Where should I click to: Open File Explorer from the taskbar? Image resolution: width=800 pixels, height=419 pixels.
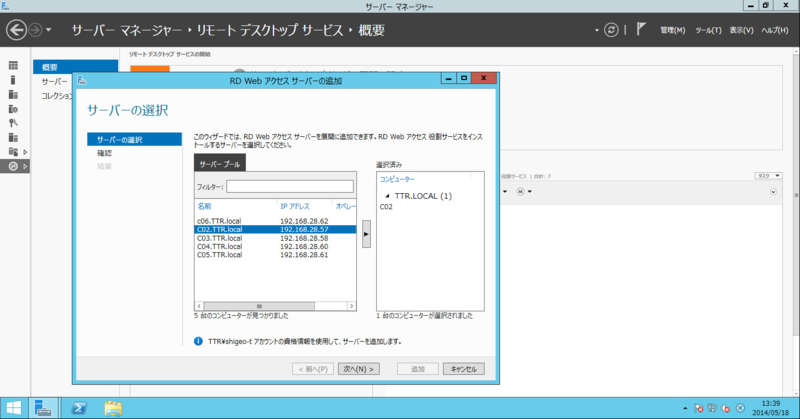[113, 408]
